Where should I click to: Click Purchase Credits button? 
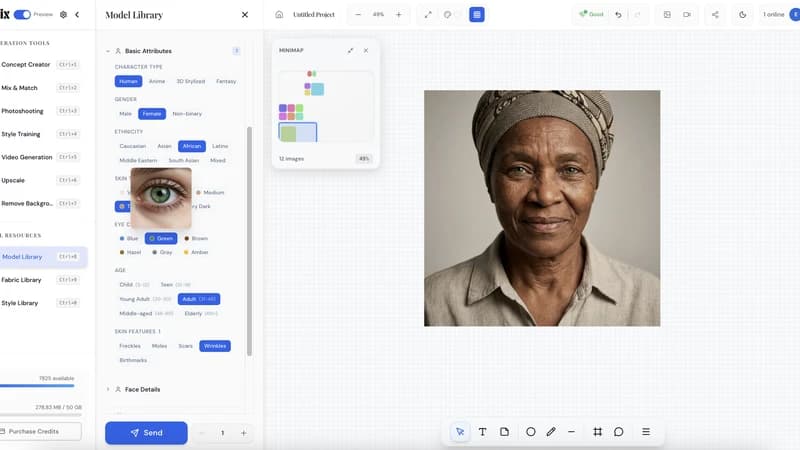(x=40, y=431)
